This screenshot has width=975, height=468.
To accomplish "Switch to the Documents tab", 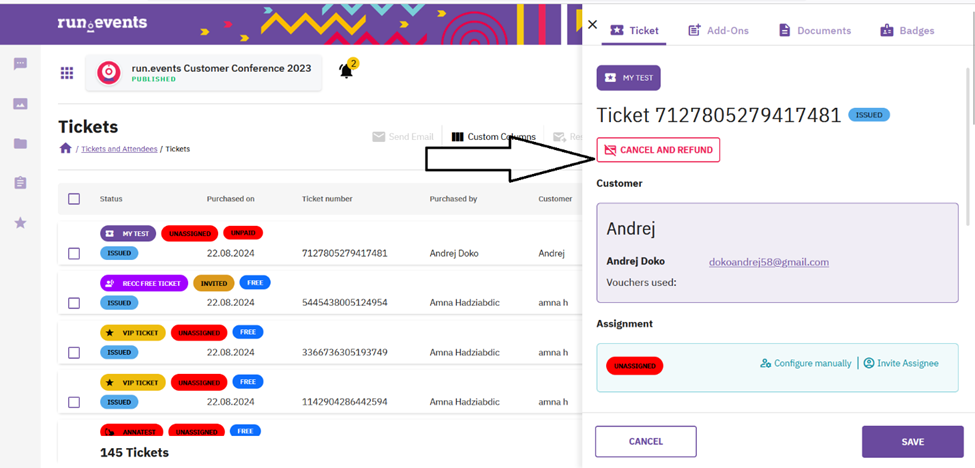I will (815, 30).
